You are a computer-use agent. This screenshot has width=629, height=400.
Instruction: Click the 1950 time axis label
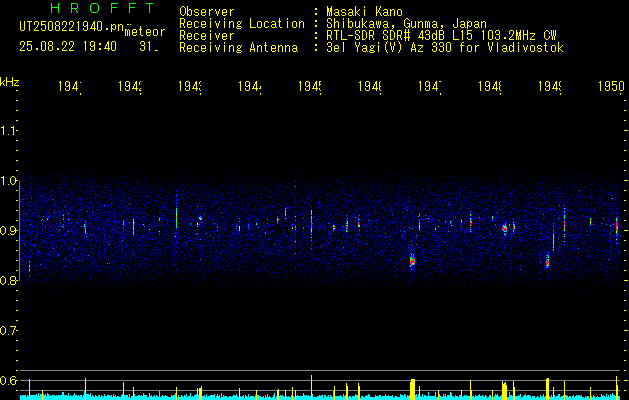coord(611,86)
